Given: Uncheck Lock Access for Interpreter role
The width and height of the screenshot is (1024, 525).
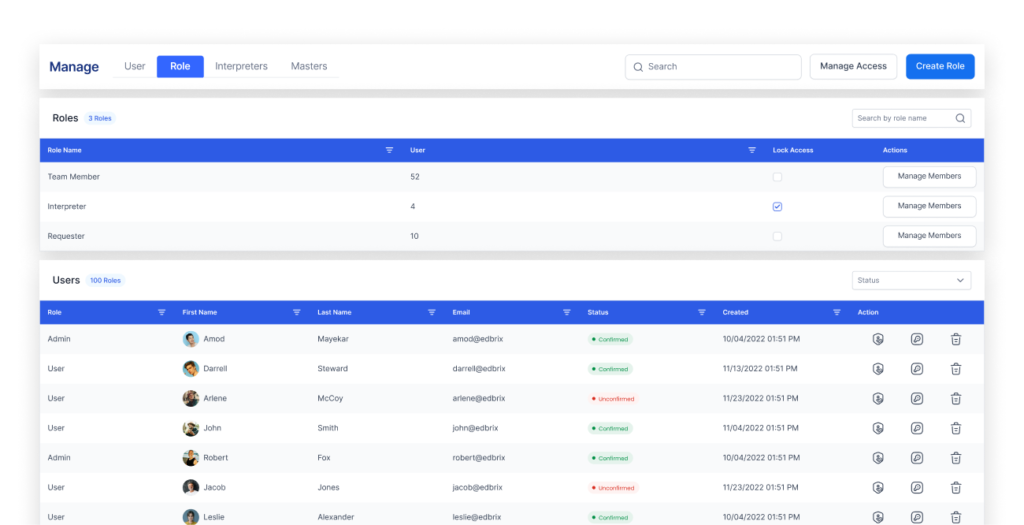Looking at the screenshot, I should click(x=777, y=207).
